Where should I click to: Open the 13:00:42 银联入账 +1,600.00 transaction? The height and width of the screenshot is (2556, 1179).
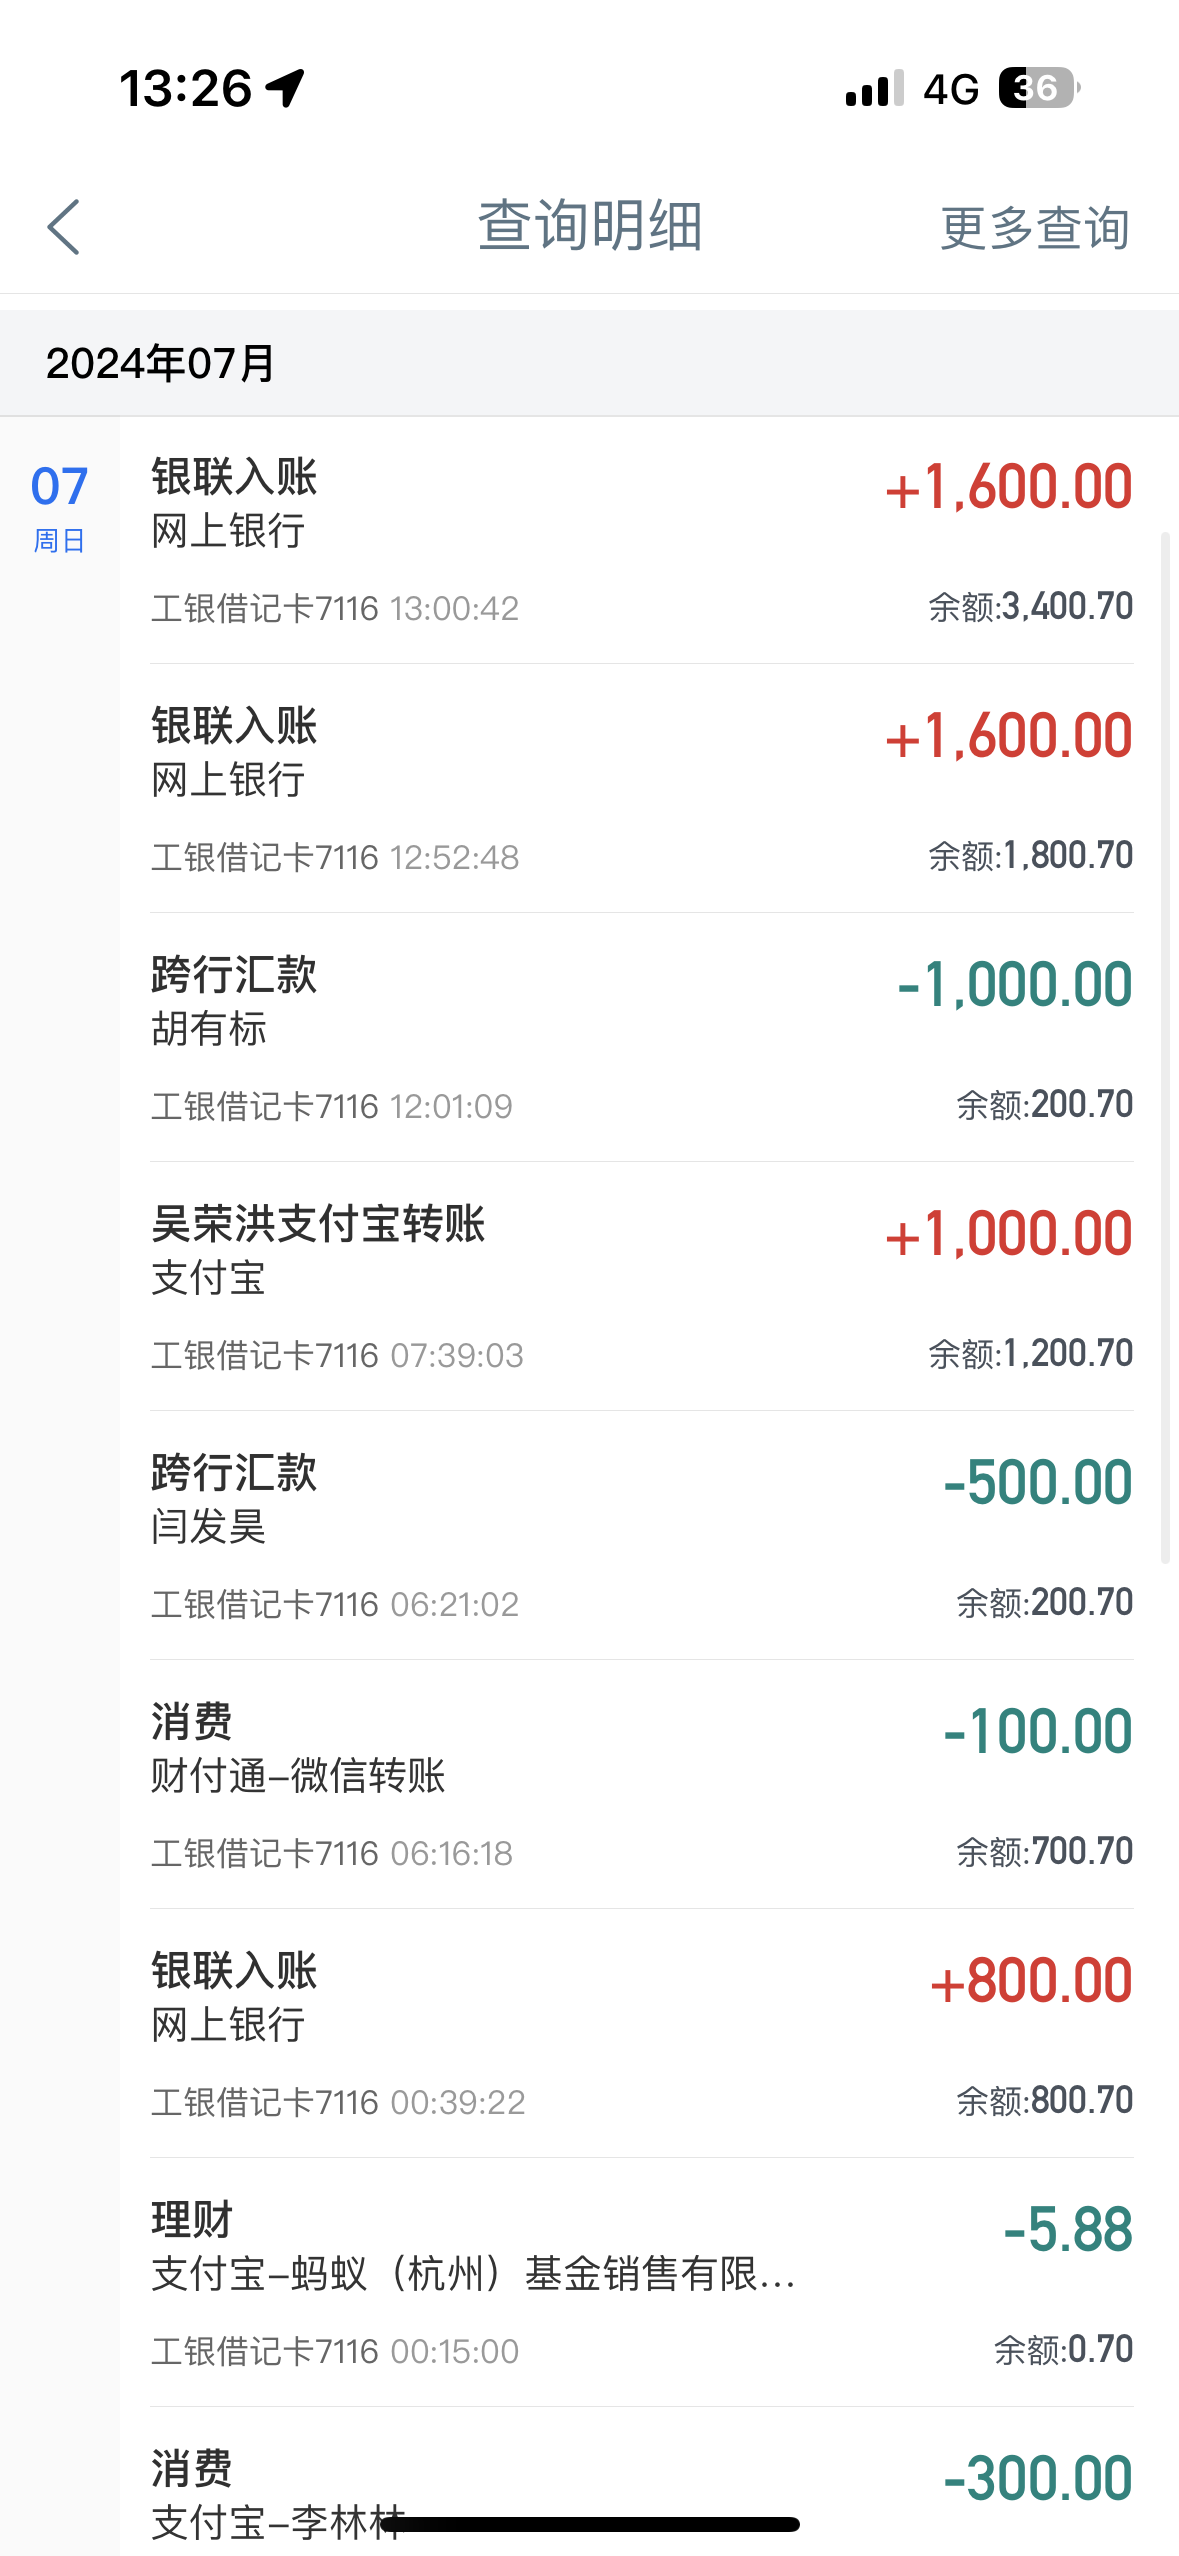[640, 540]
